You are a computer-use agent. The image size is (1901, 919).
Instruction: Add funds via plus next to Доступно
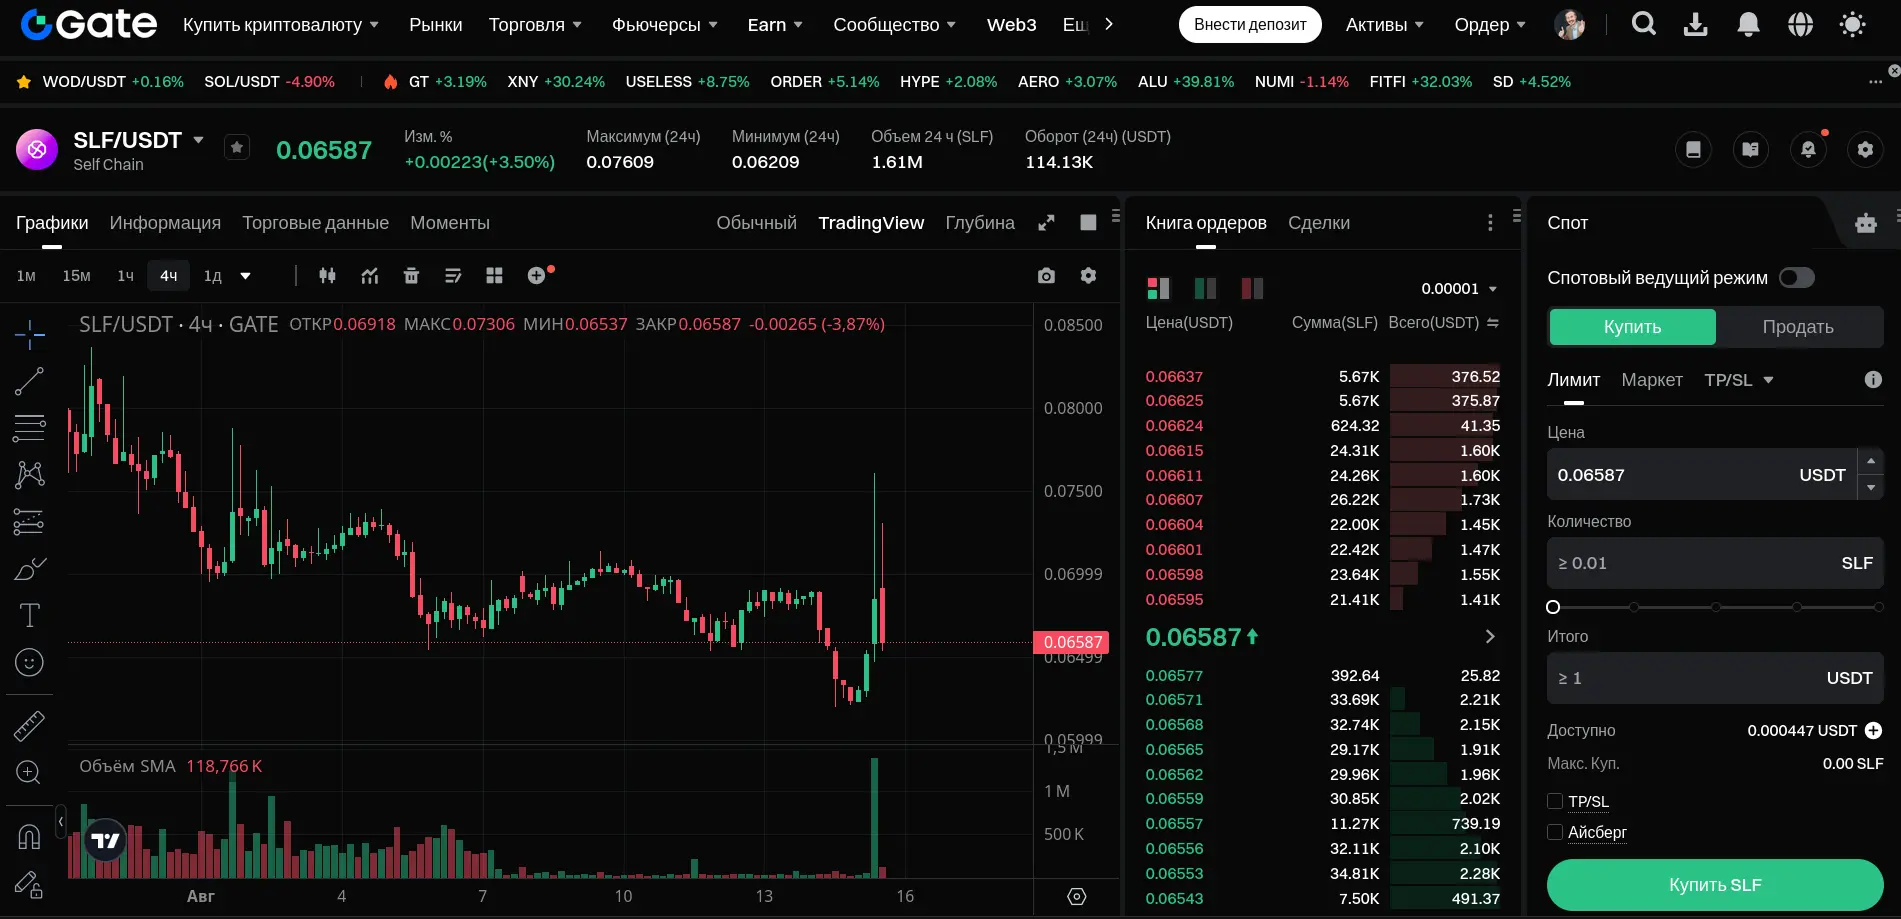pyautogui.click(x=1873, y=731)
